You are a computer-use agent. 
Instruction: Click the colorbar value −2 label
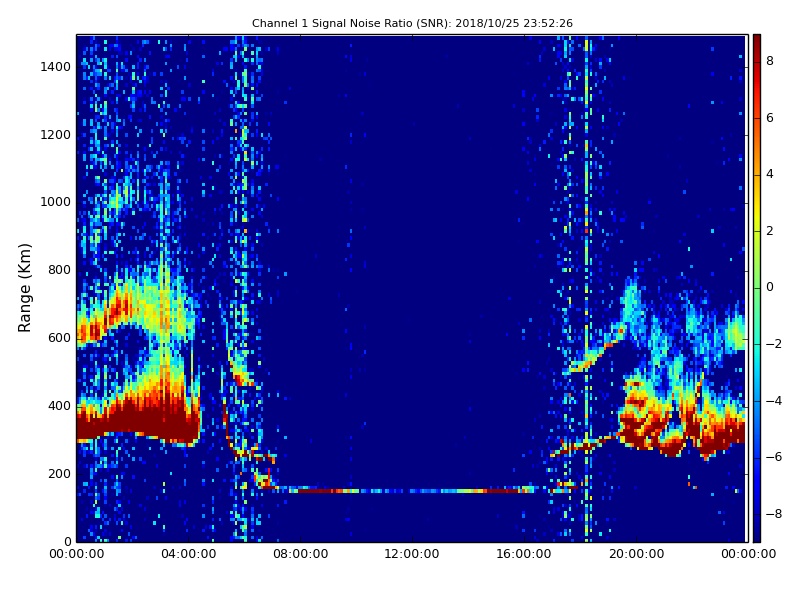click(x=774, y=344)
